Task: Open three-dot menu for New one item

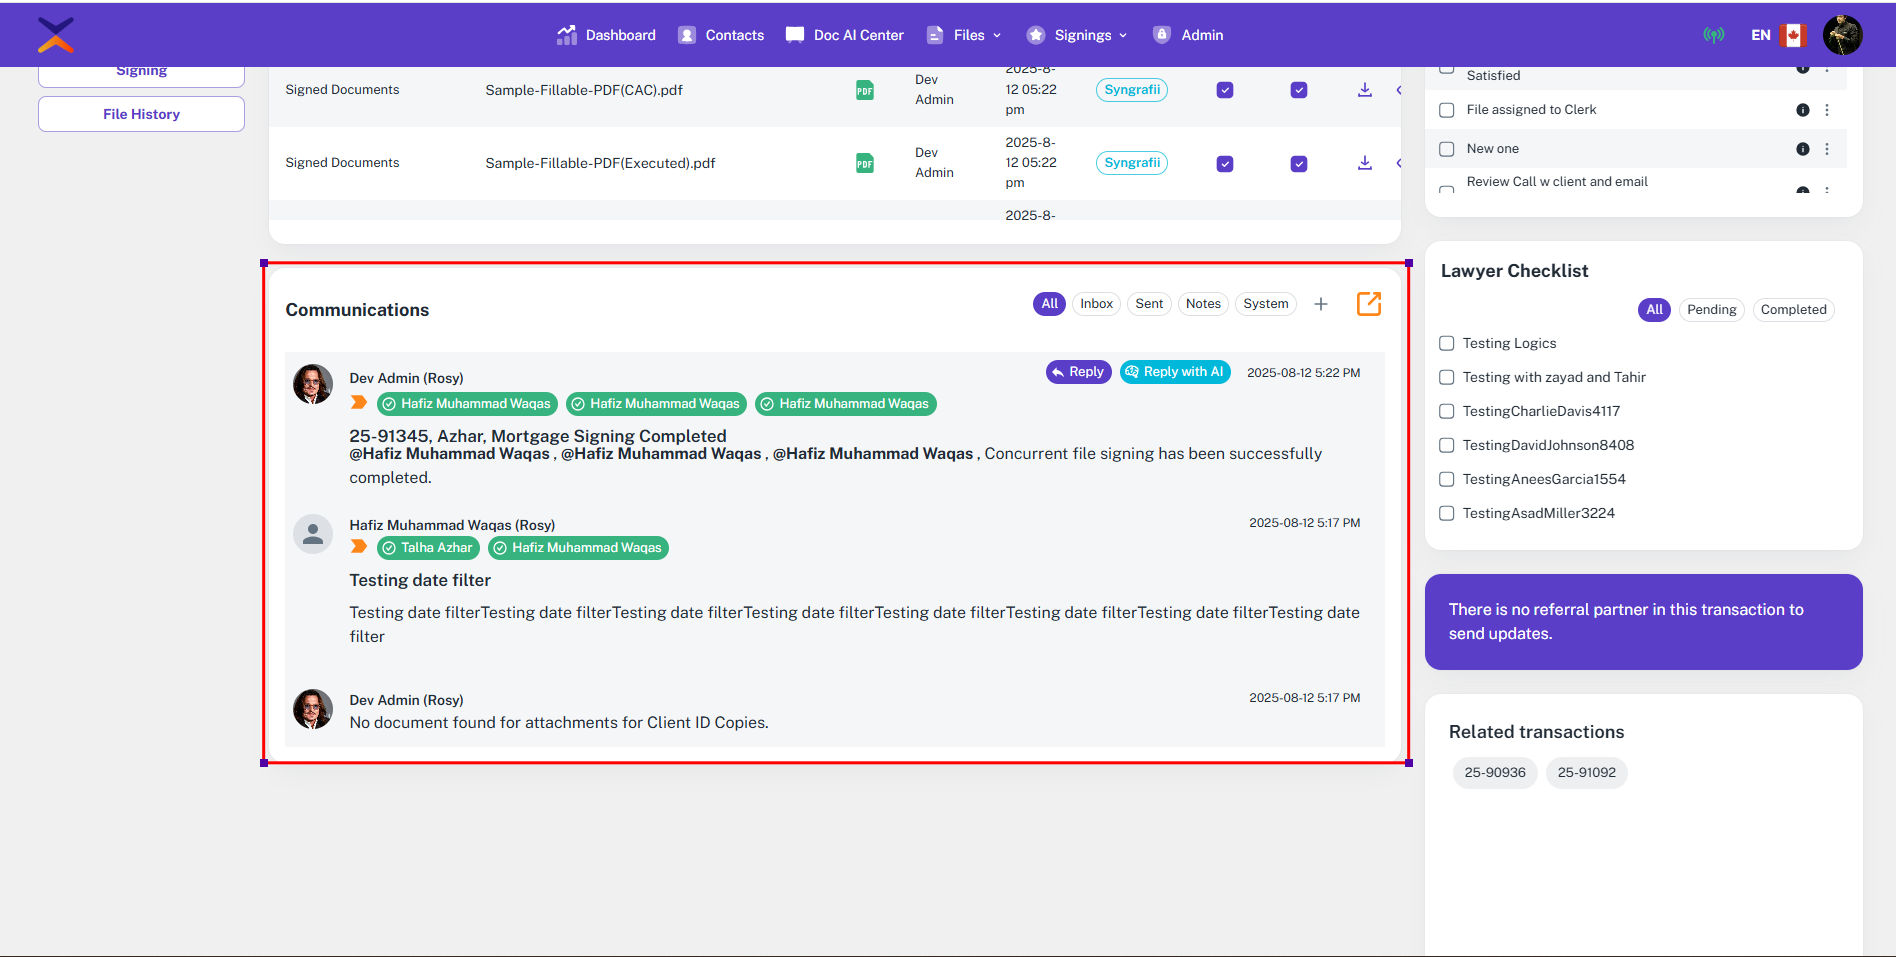Action: pos(1826,149)
